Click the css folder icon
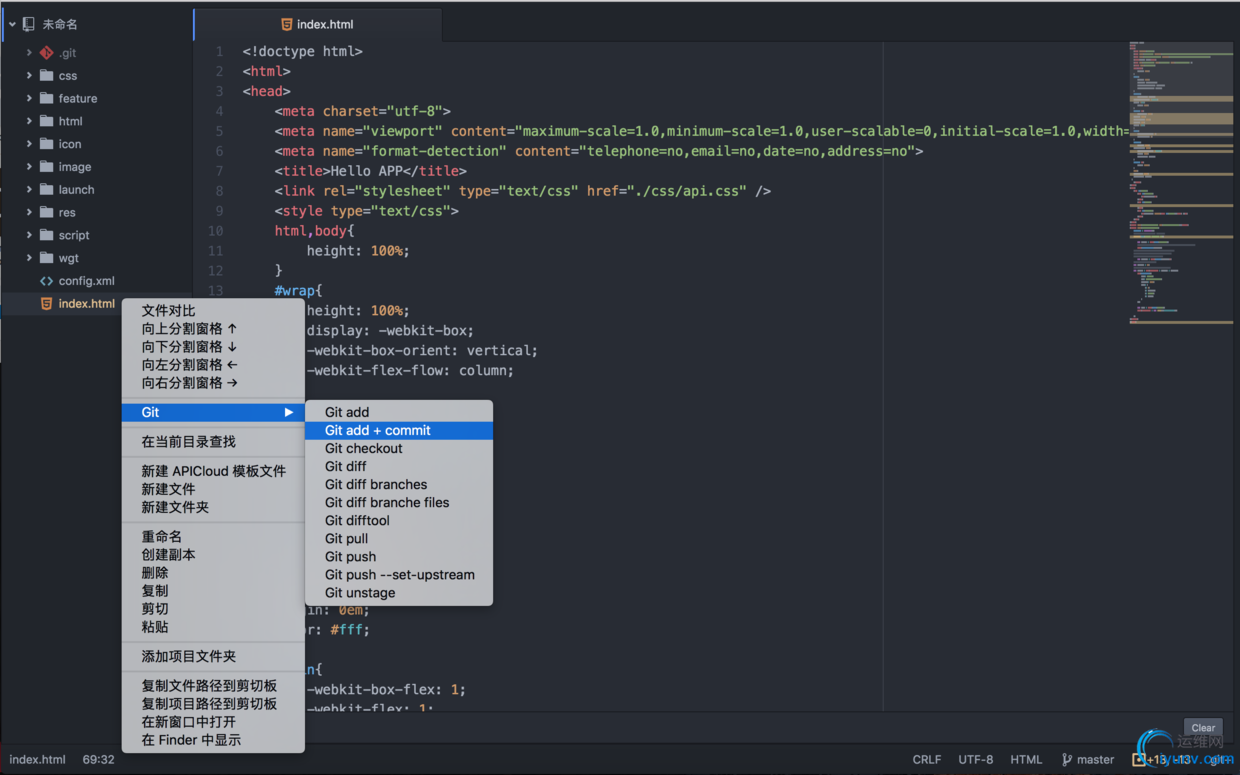Image resolution: width=1240 pixels, height=775 pixels. pyautogui.click(x=47, y=76)
